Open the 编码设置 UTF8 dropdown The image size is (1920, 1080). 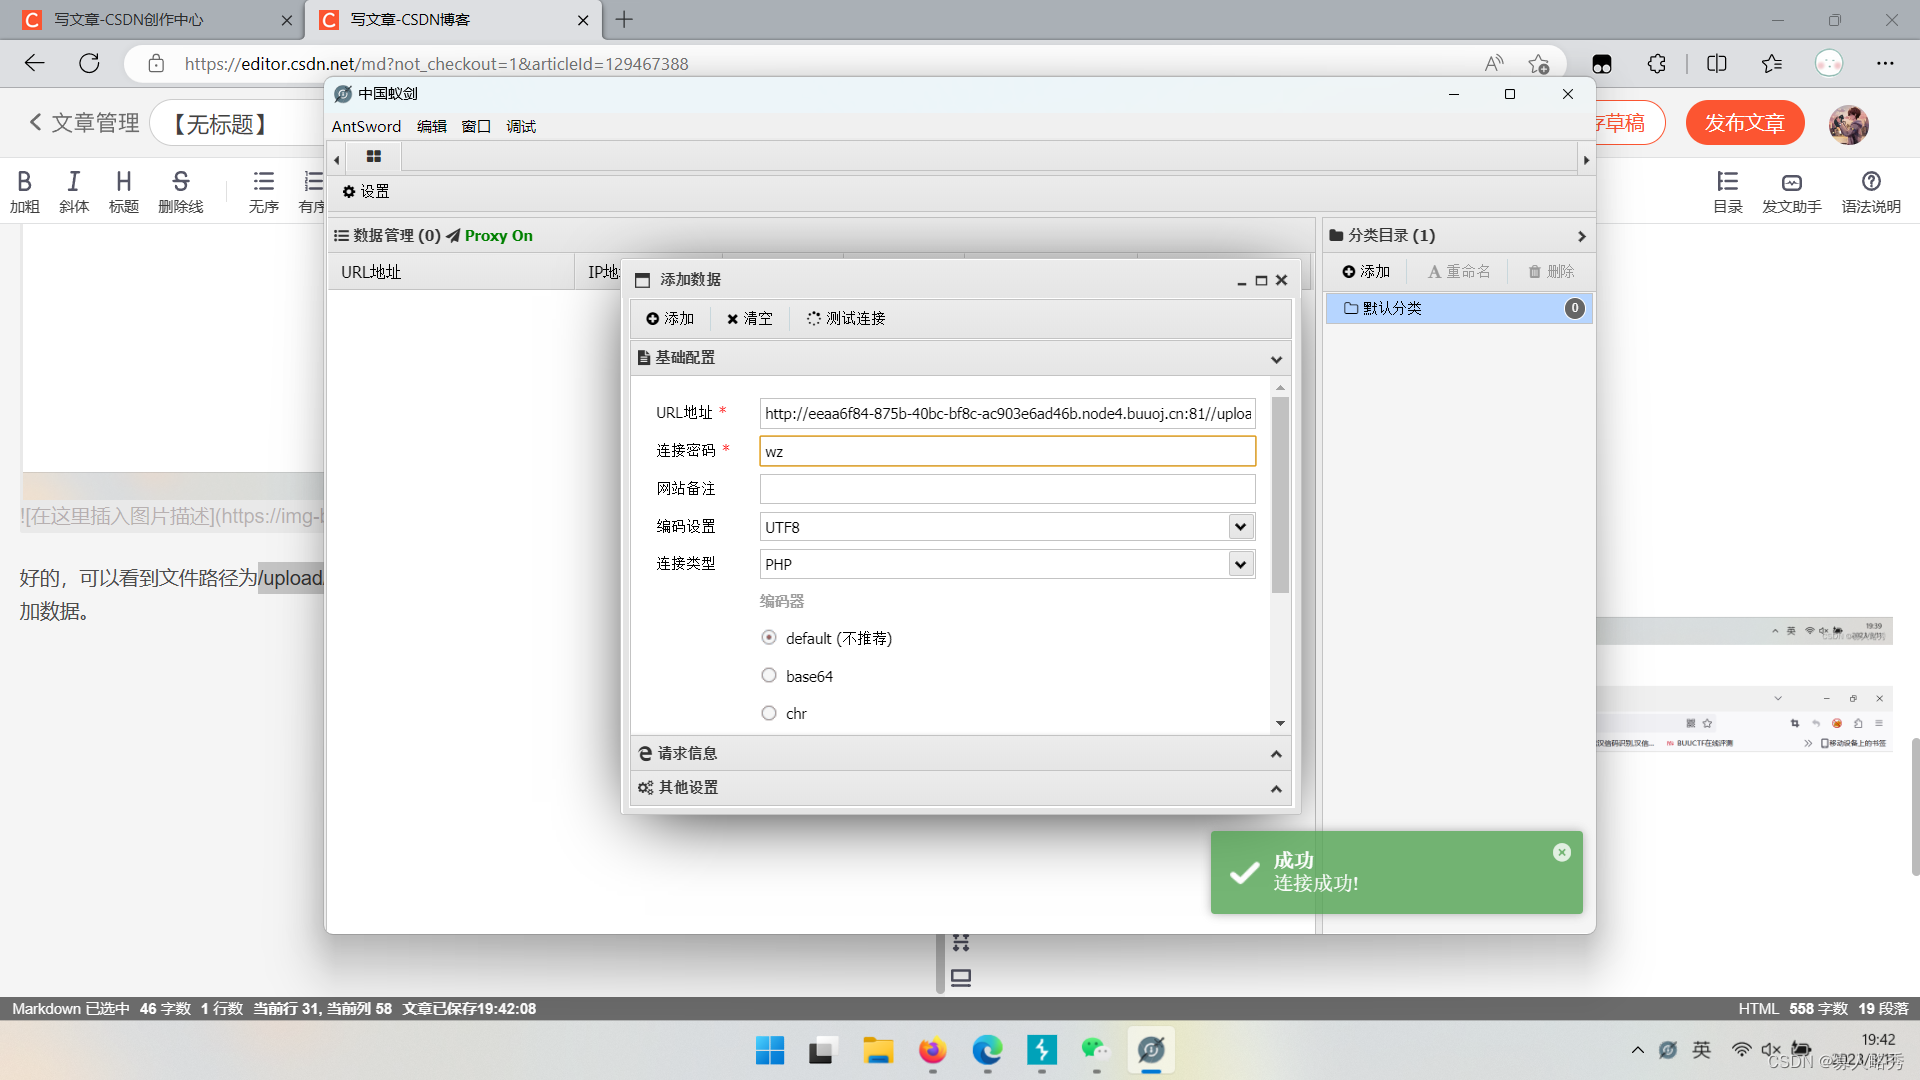click(1240, 527)
